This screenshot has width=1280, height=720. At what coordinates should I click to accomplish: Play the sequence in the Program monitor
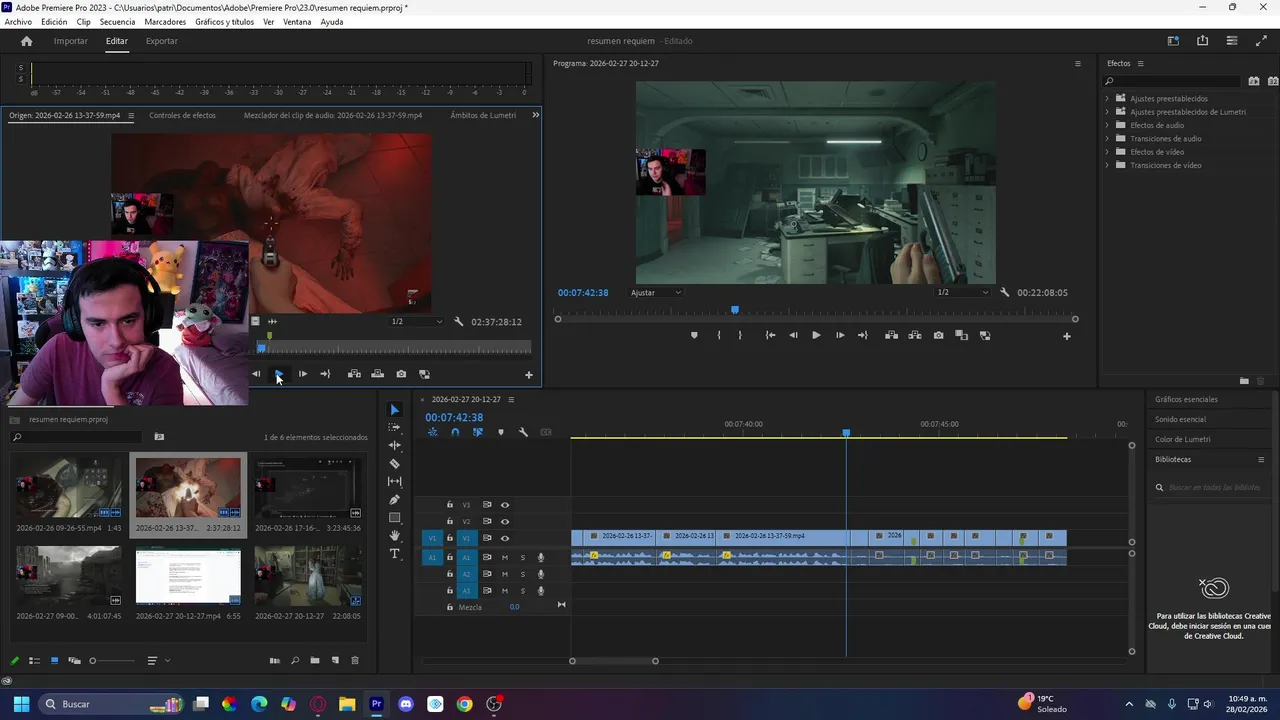[816, 336]
